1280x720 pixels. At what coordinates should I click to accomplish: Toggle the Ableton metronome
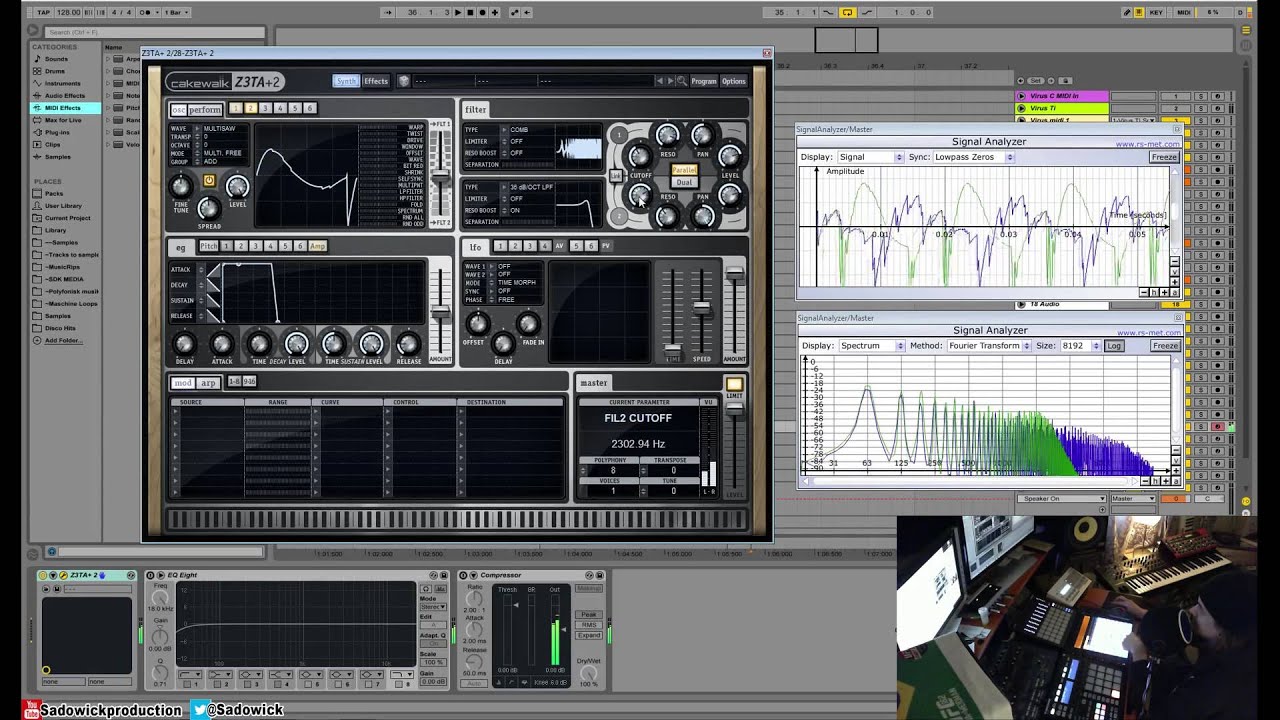[147, 12]
